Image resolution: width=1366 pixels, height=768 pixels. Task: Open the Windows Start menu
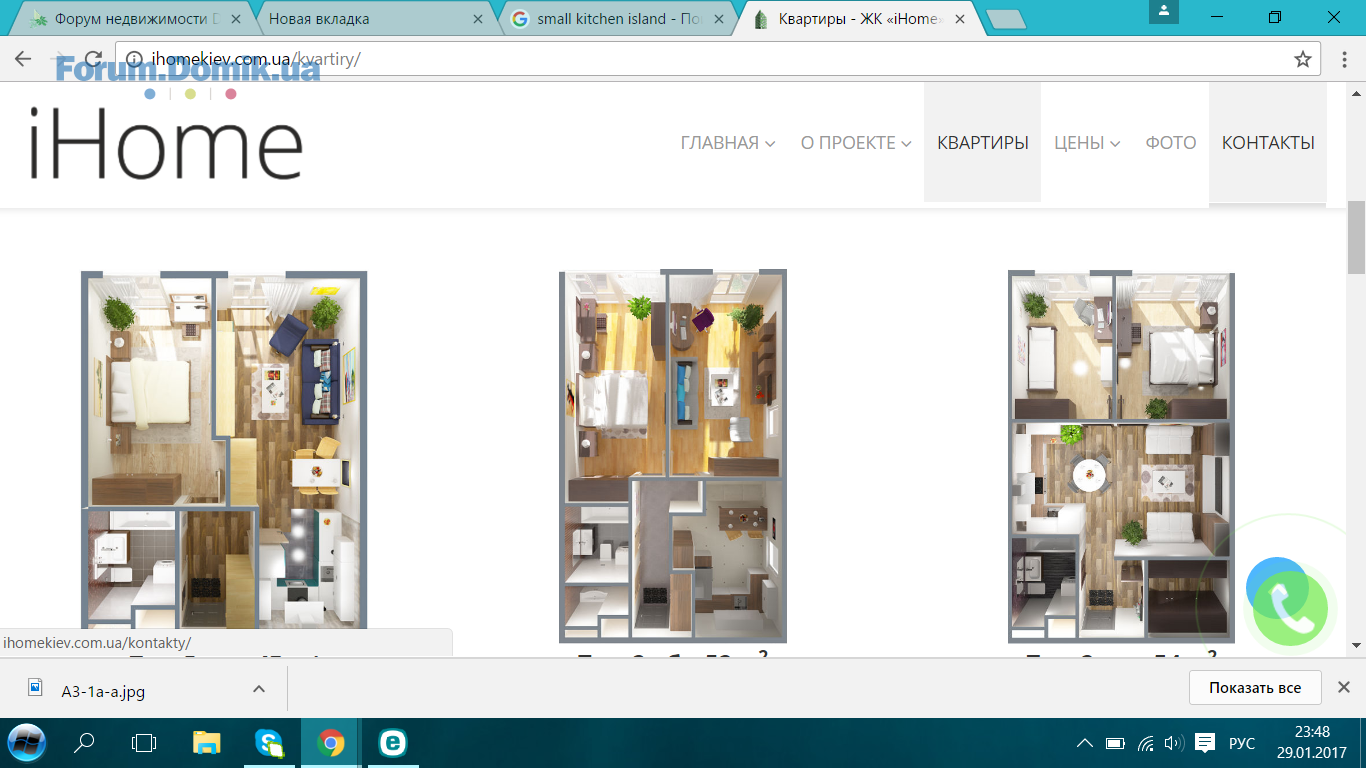pos(27,743)
